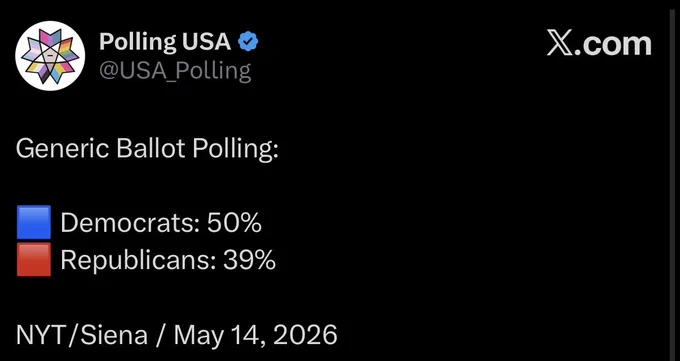Click the vertical scrollbar on right edge
Screen dimensions: 680x361
(x=671, y=180)
